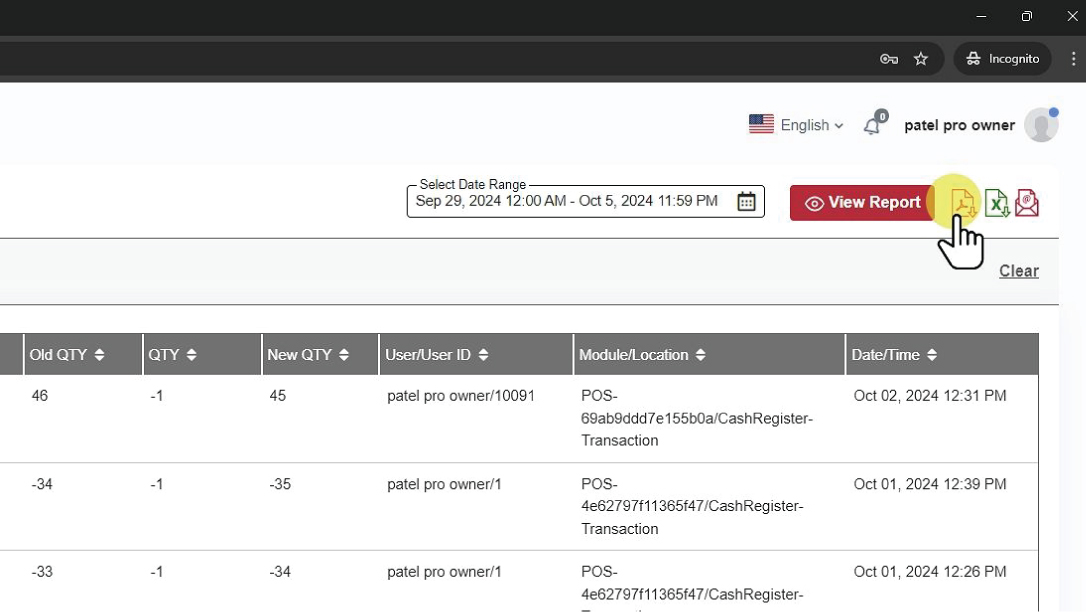The height and width of the screenshot is (612, 1086).
Task: Email the report via envelope icon
Action: (x=1027, y=203)
